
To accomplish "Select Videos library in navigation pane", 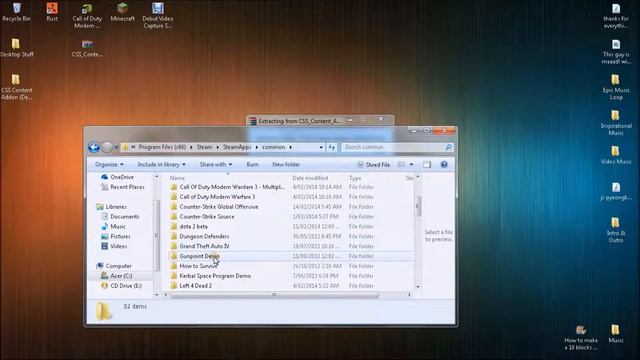I will click(x=114, y=246).
